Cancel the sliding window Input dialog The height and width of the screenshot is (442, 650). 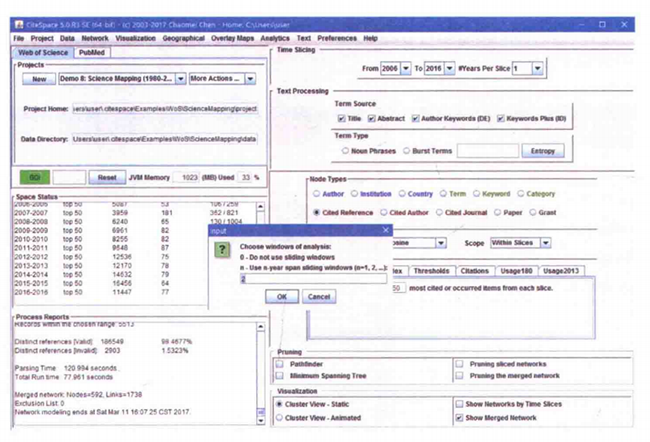click(x=318, y=297)
